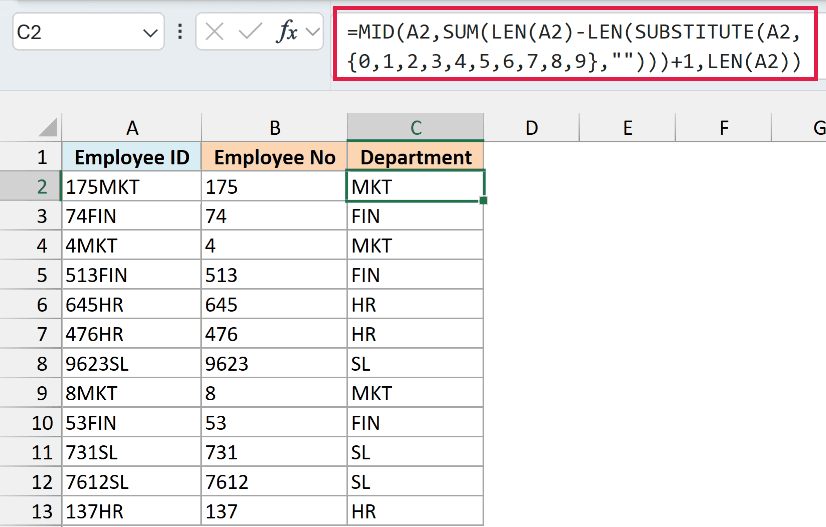Expand the dropdown next to fx button
This screenshot has height=527, width=826.
point(313,32)
